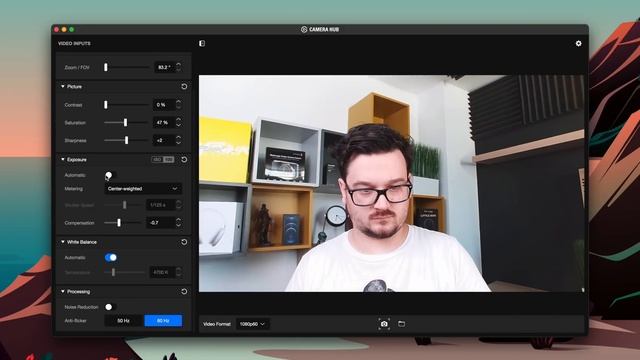Collapse the Picture section
The width and height of the screenshot is (640, 360).
pos(63,87)
